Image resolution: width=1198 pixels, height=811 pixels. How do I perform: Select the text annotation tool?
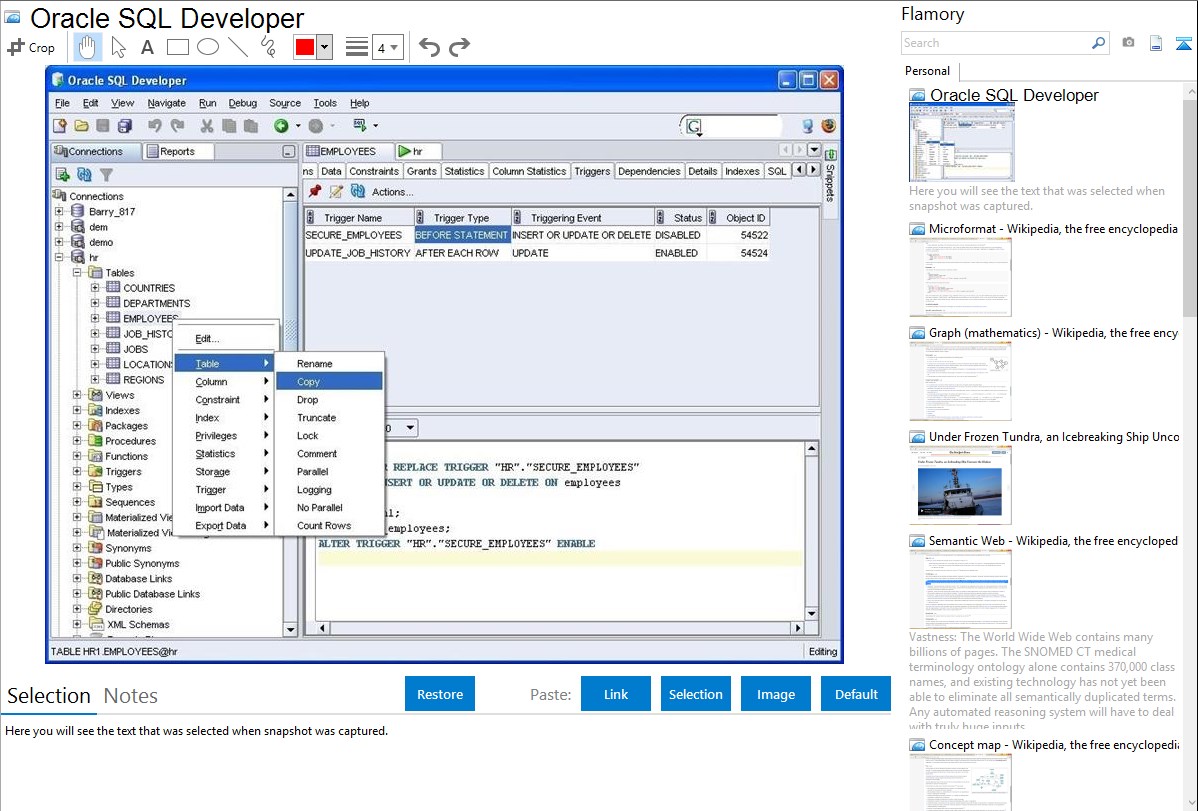tap(147, 47)
